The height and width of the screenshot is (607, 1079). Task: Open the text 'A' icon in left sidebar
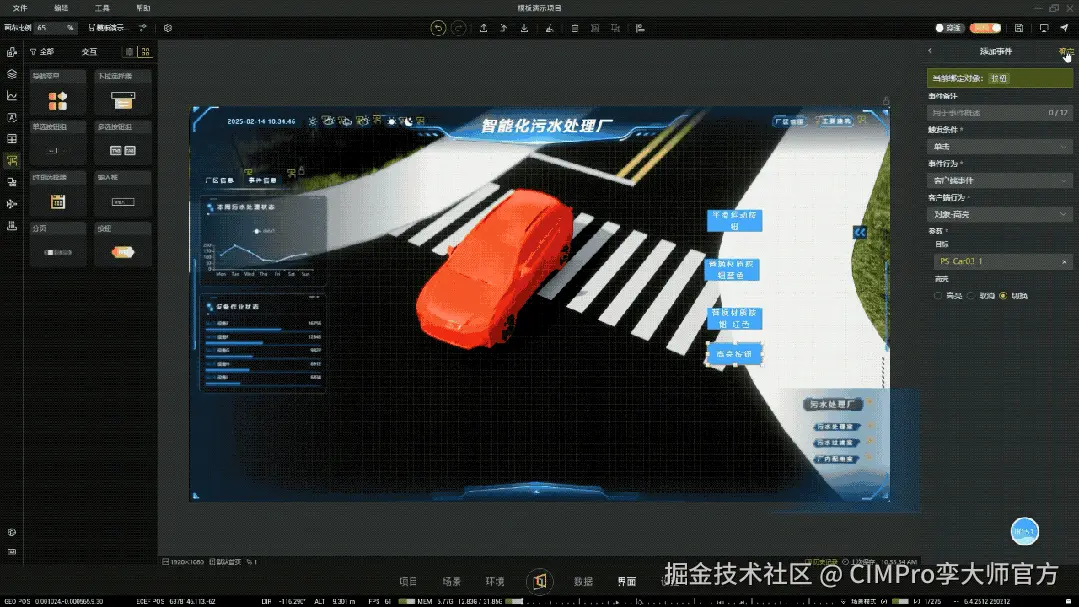pos(12,118)
